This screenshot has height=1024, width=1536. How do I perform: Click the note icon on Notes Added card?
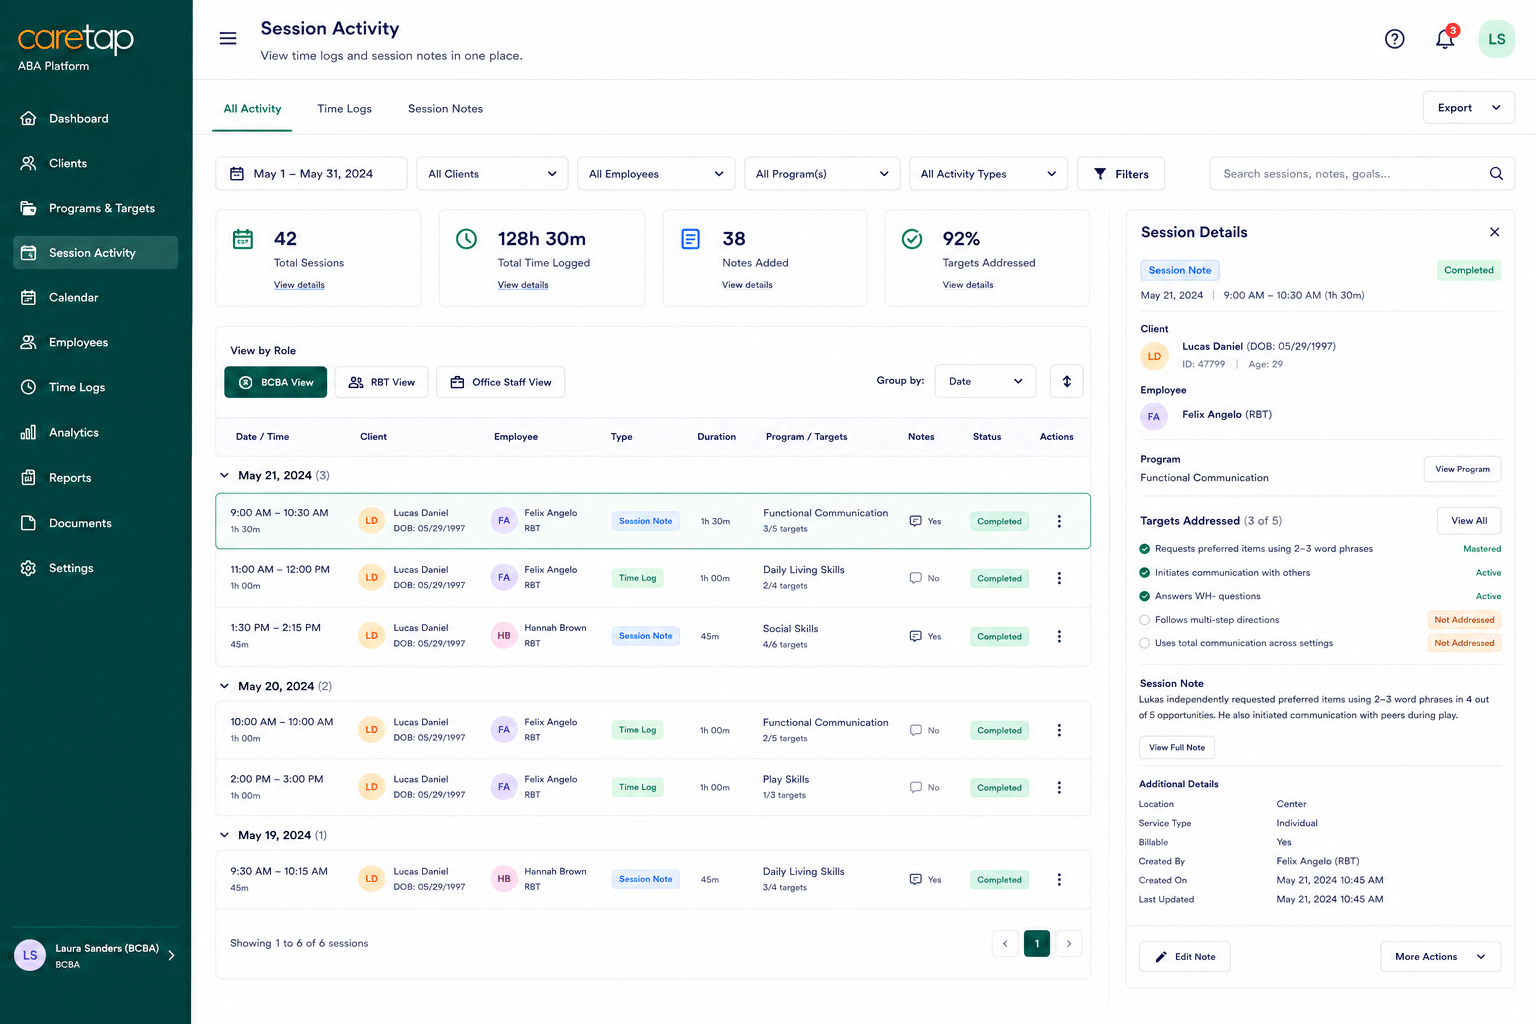point(690,239)
